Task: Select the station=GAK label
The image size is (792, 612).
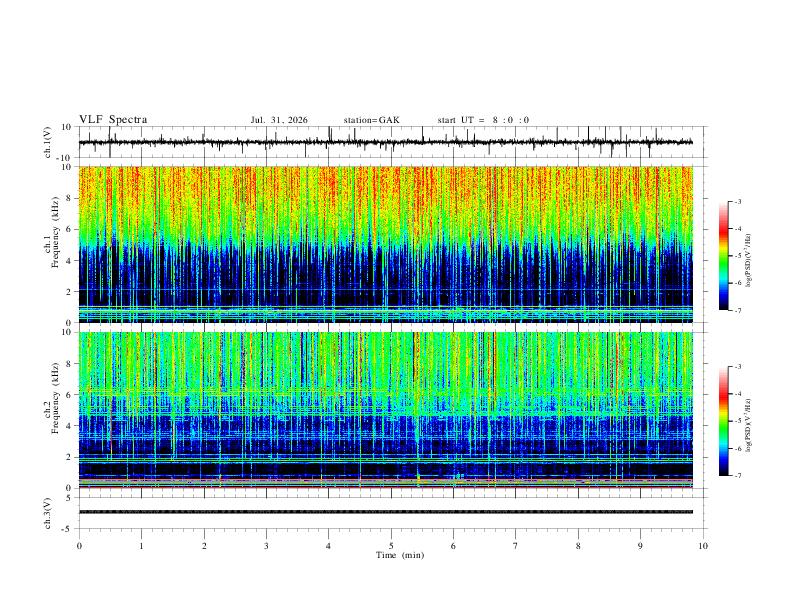Action: click(x=371, y=120)
